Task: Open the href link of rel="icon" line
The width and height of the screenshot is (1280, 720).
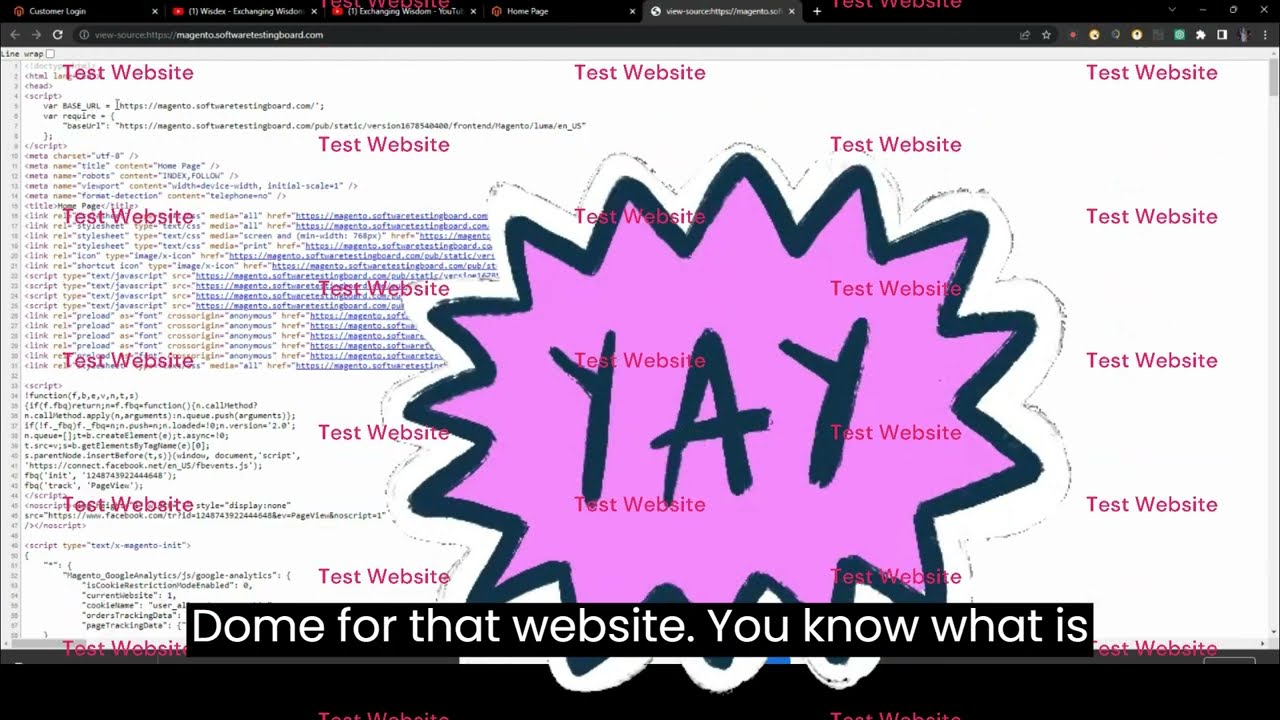Action: (362, 256)
